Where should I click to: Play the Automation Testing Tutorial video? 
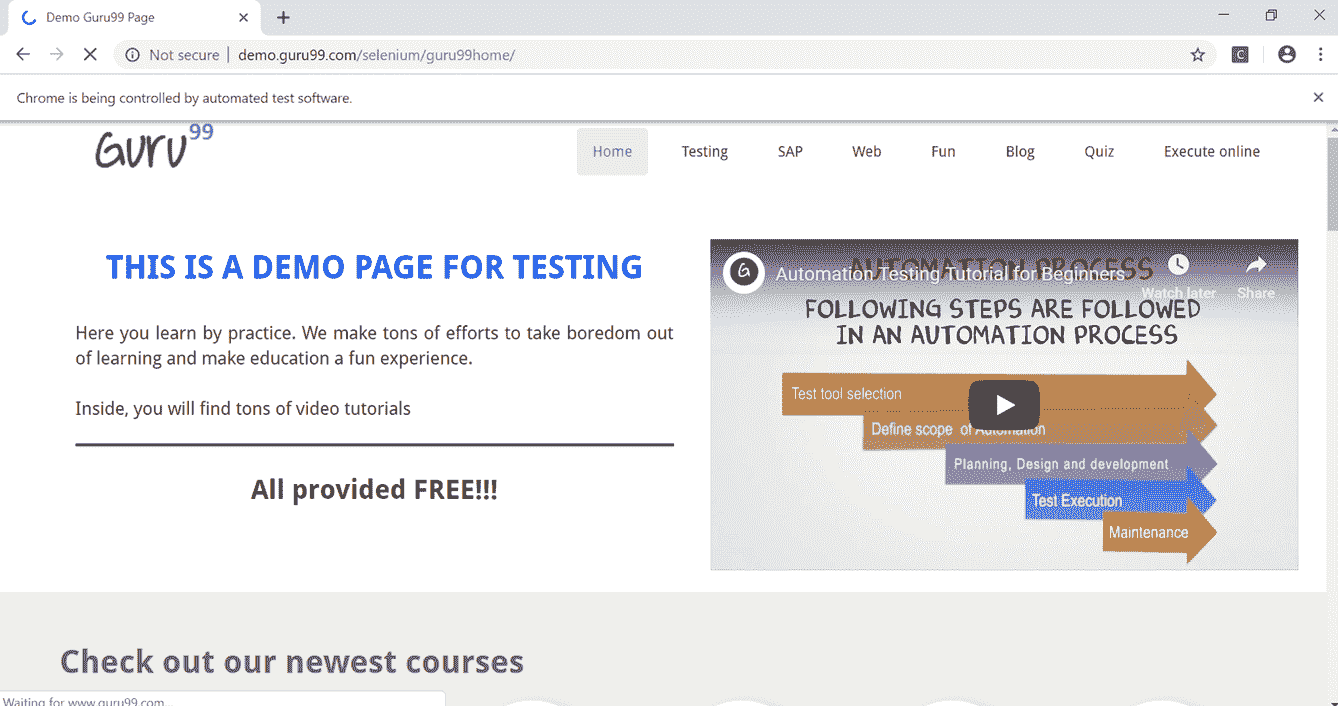click(x=1004, y=405)
